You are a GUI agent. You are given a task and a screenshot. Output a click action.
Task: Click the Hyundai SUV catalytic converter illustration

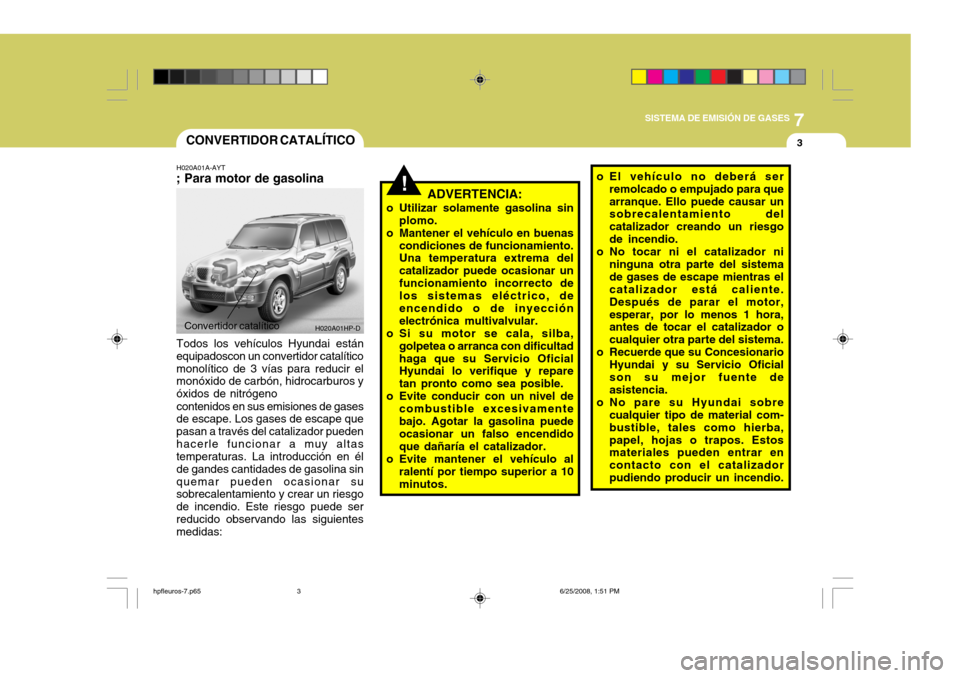[x=270, y=261]
